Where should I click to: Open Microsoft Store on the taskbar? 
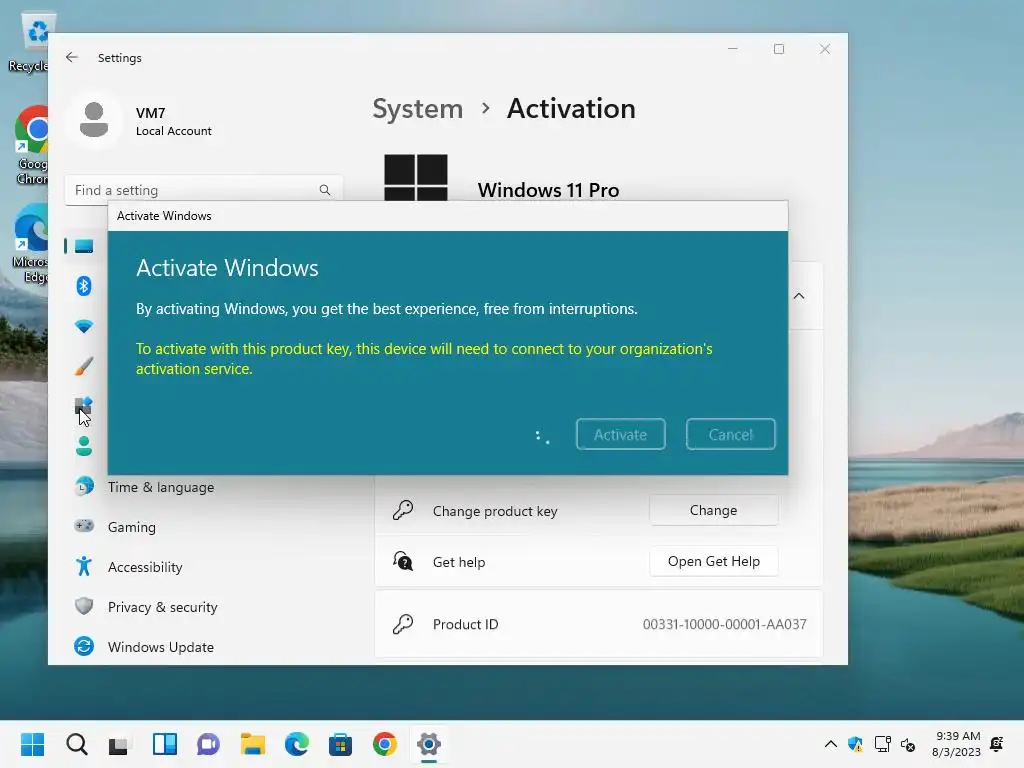click(x=340, y=744)
